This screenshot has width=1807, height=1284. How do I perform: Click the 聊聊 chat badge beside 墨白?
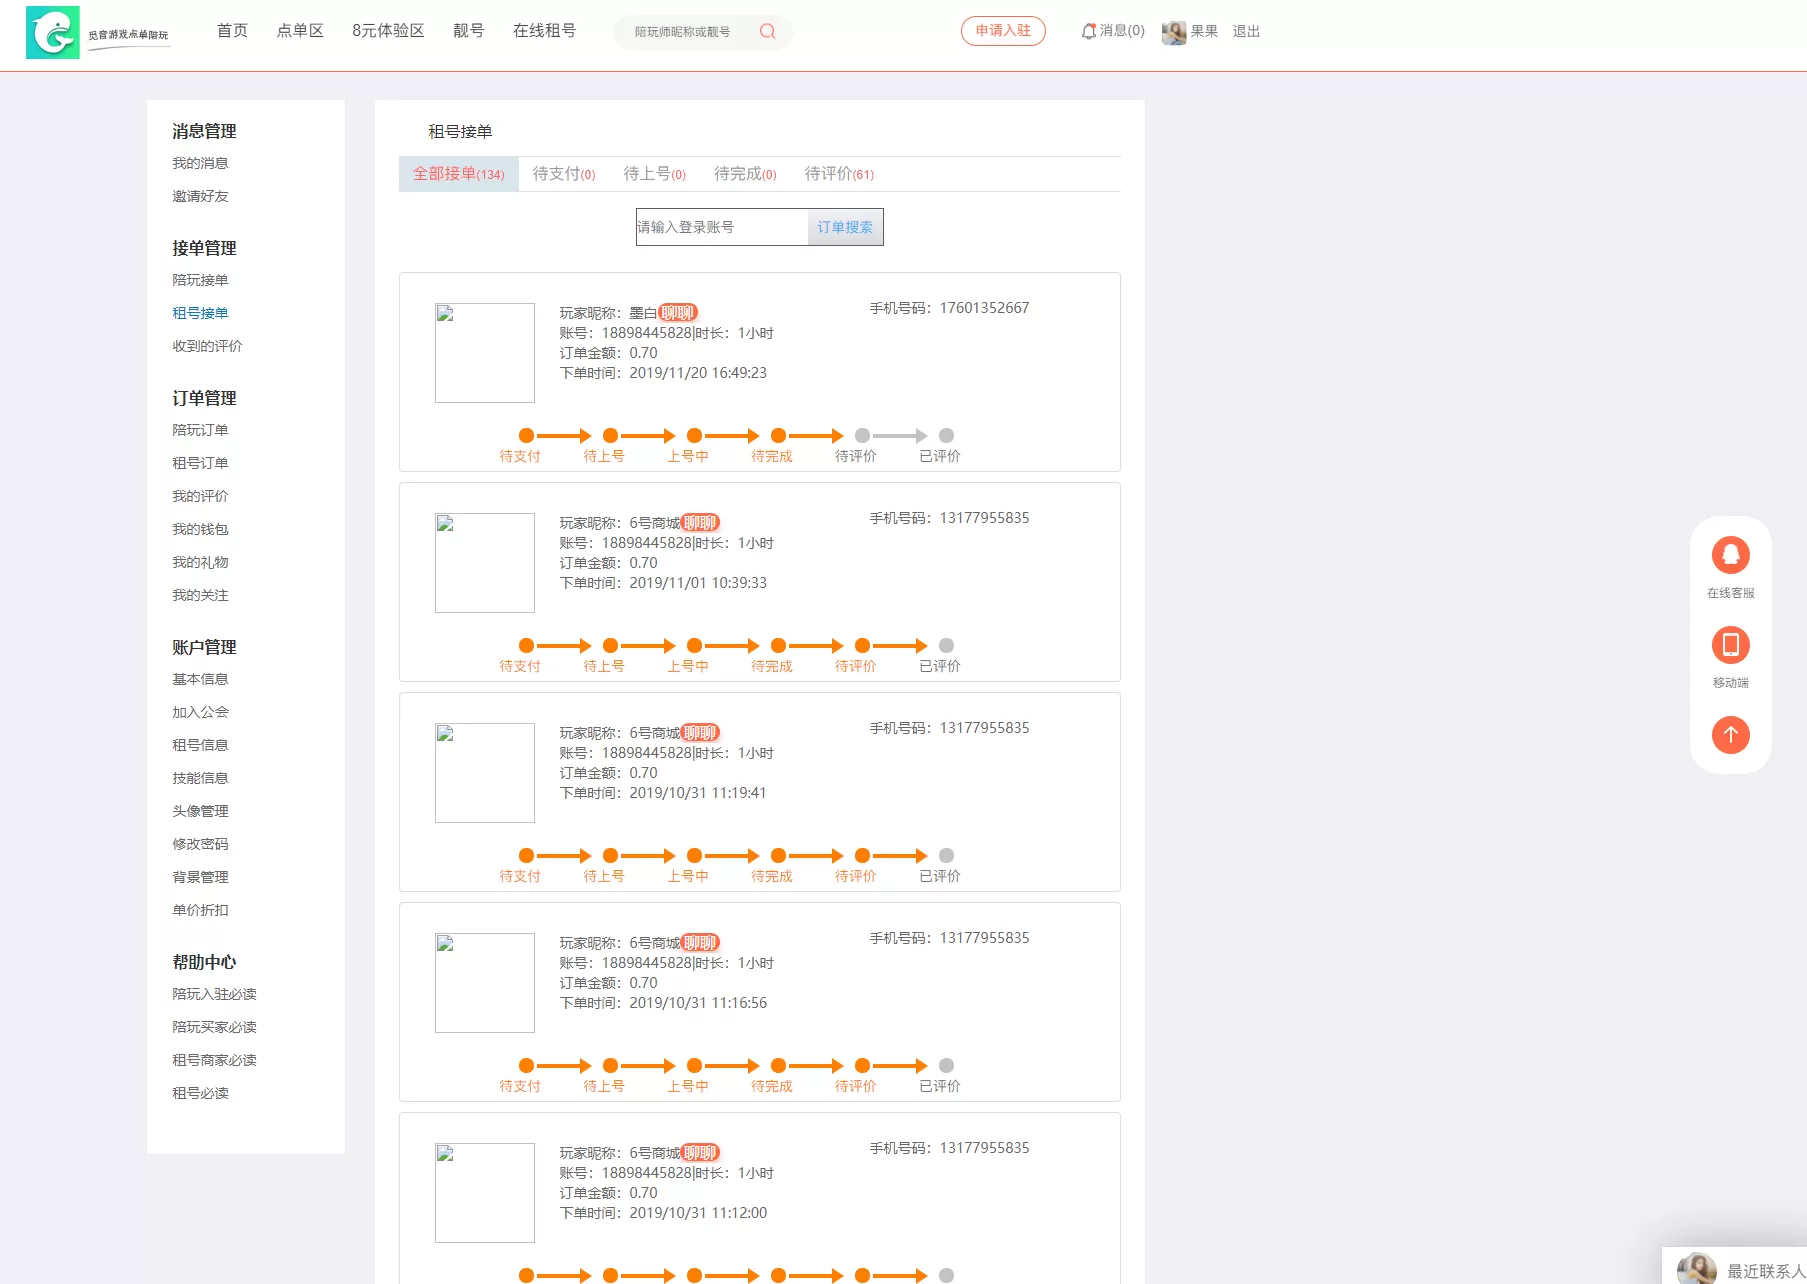click(678, 313)
